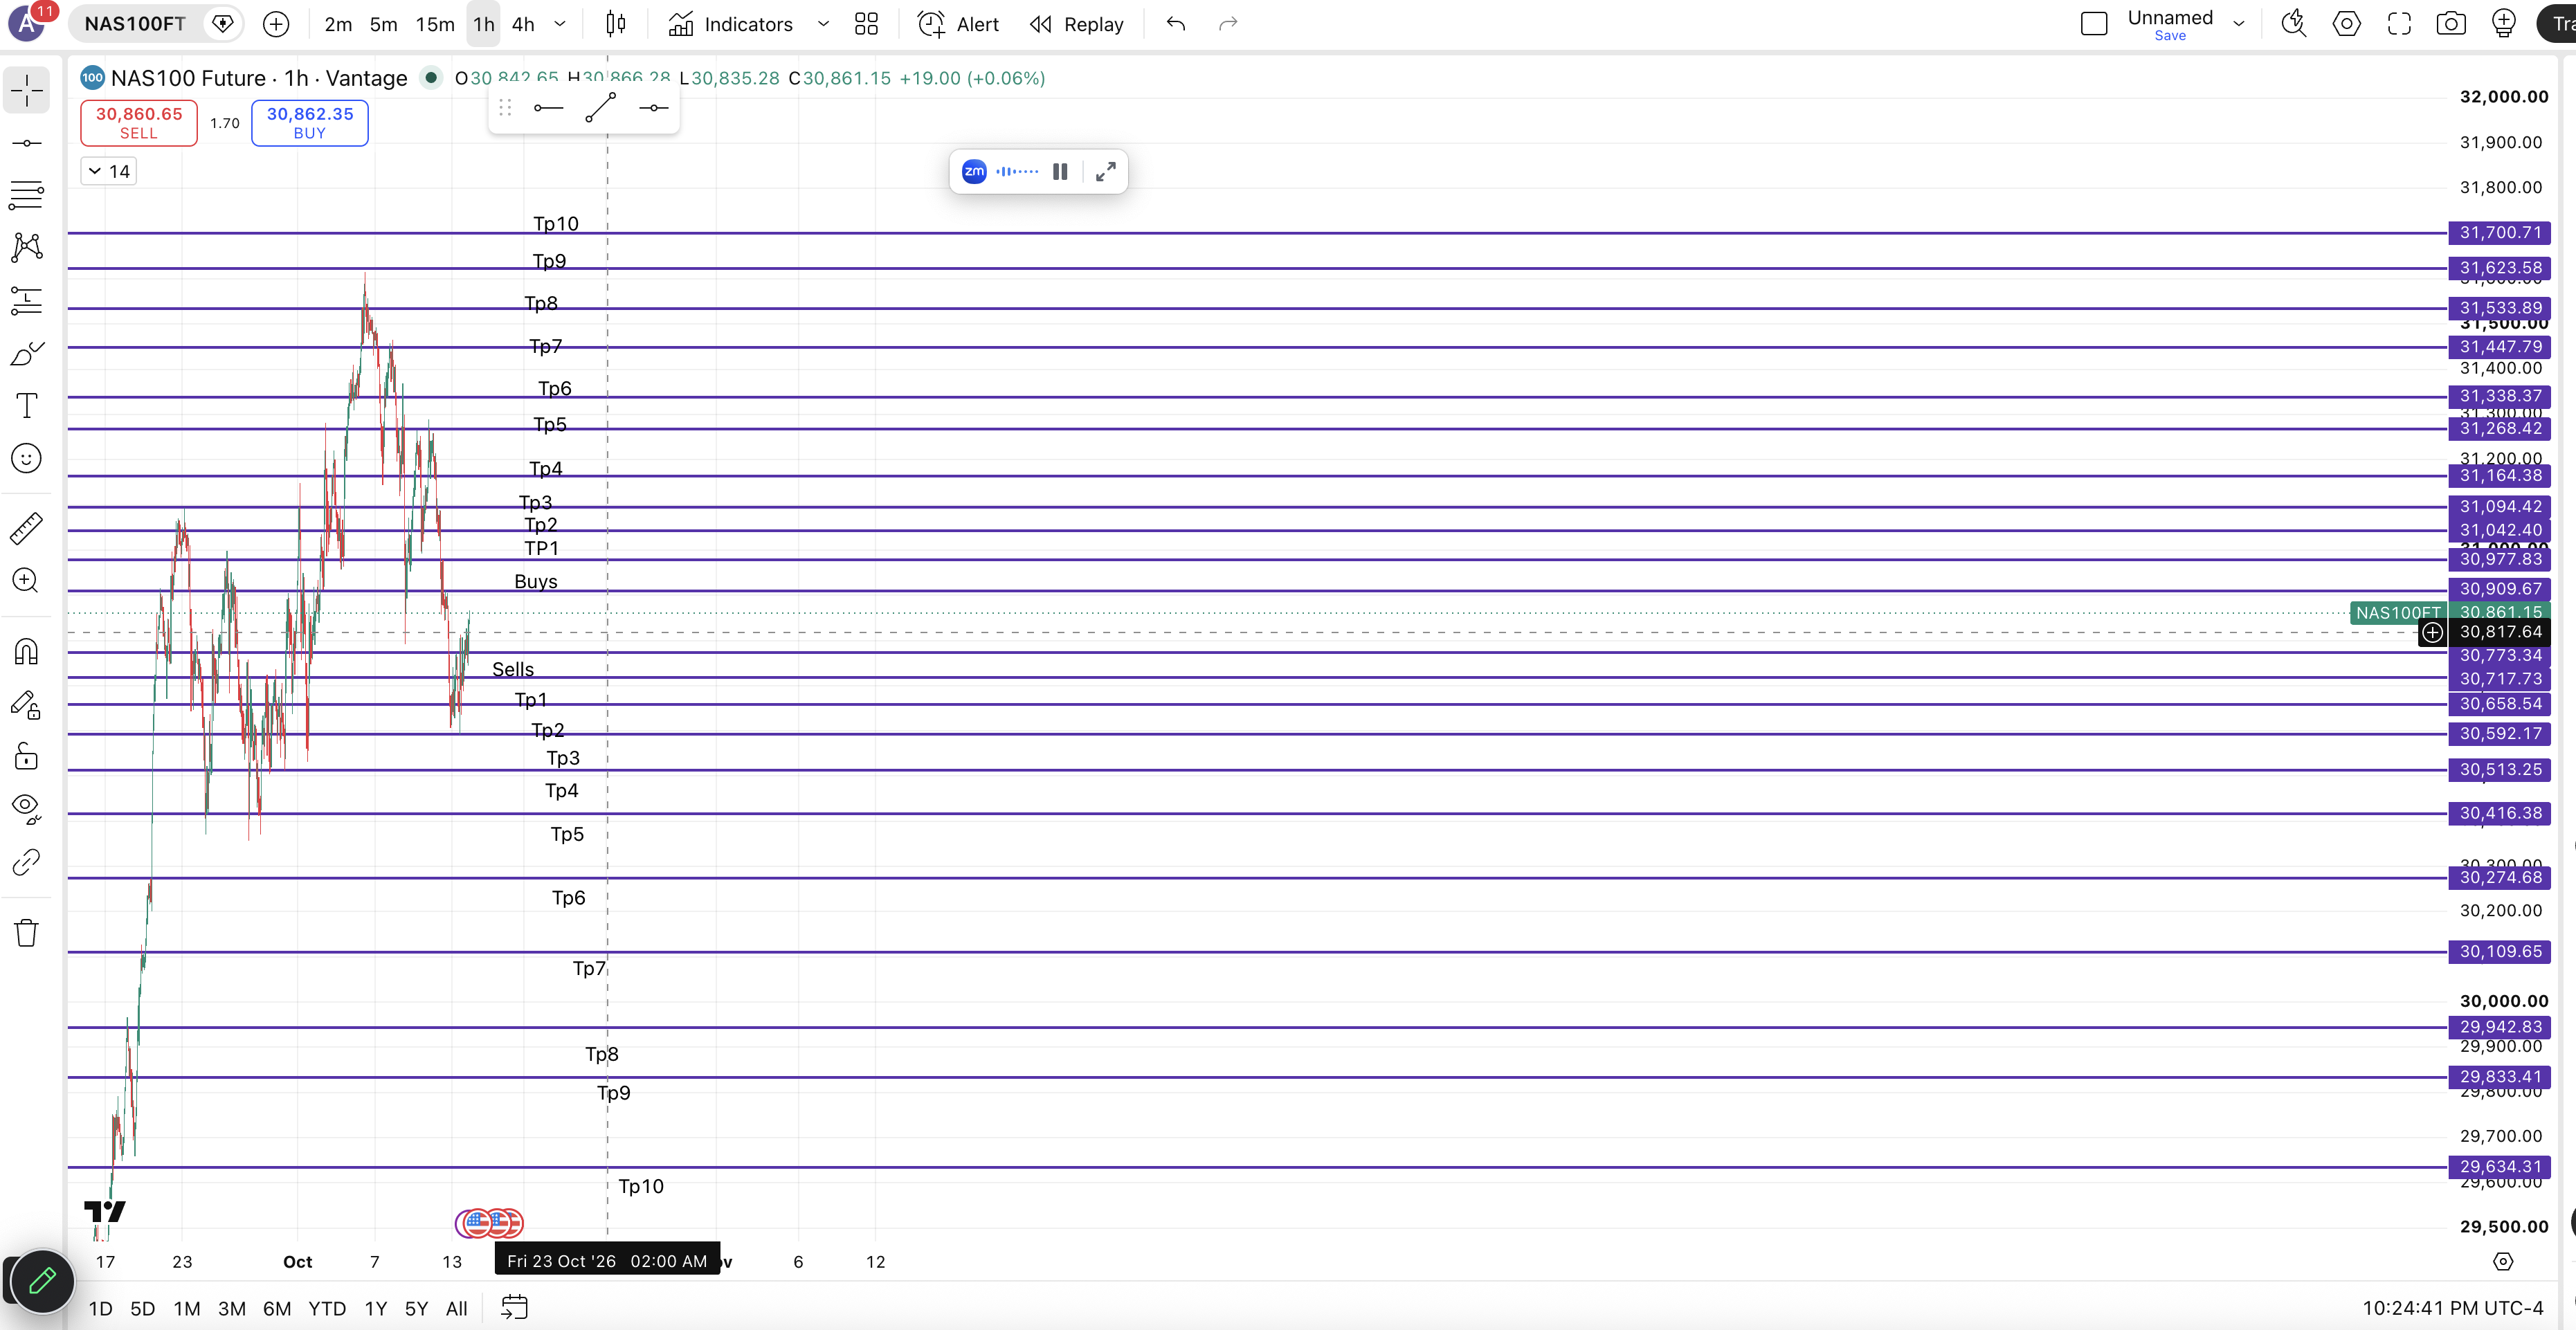Collapse the 14 indicators legend expander
Screen dimensions: 2576x1330
108,171
